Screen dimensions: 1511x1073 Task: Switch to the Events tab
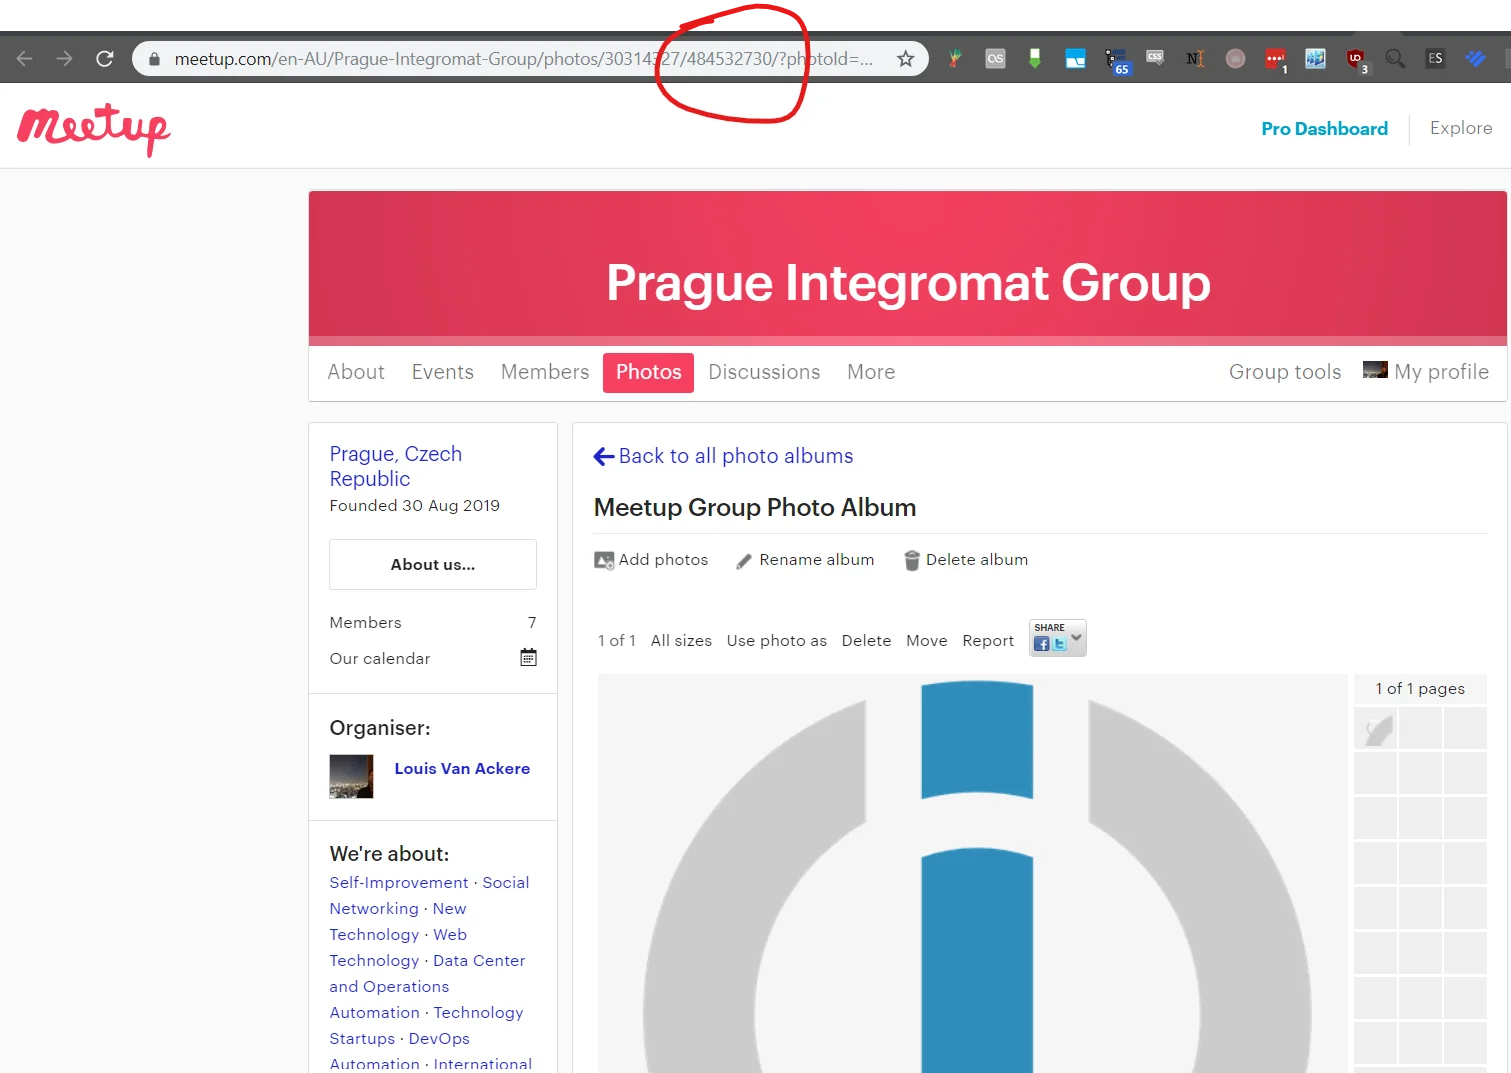tap(443, 372)
